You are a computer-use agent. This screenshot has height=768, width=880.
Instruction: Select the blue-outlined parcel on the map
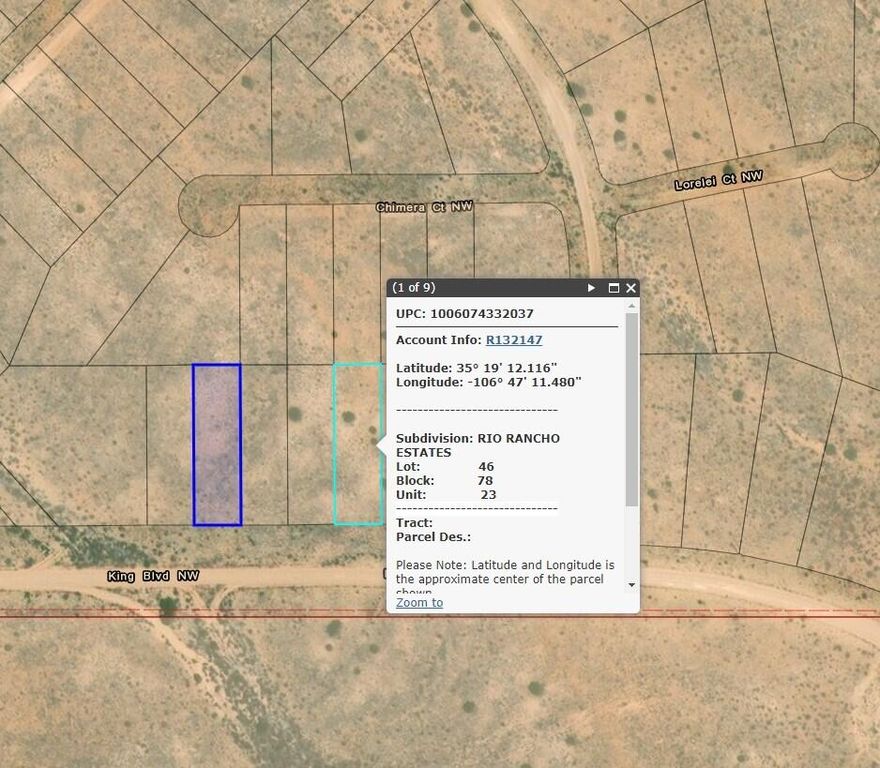[216, 445]
